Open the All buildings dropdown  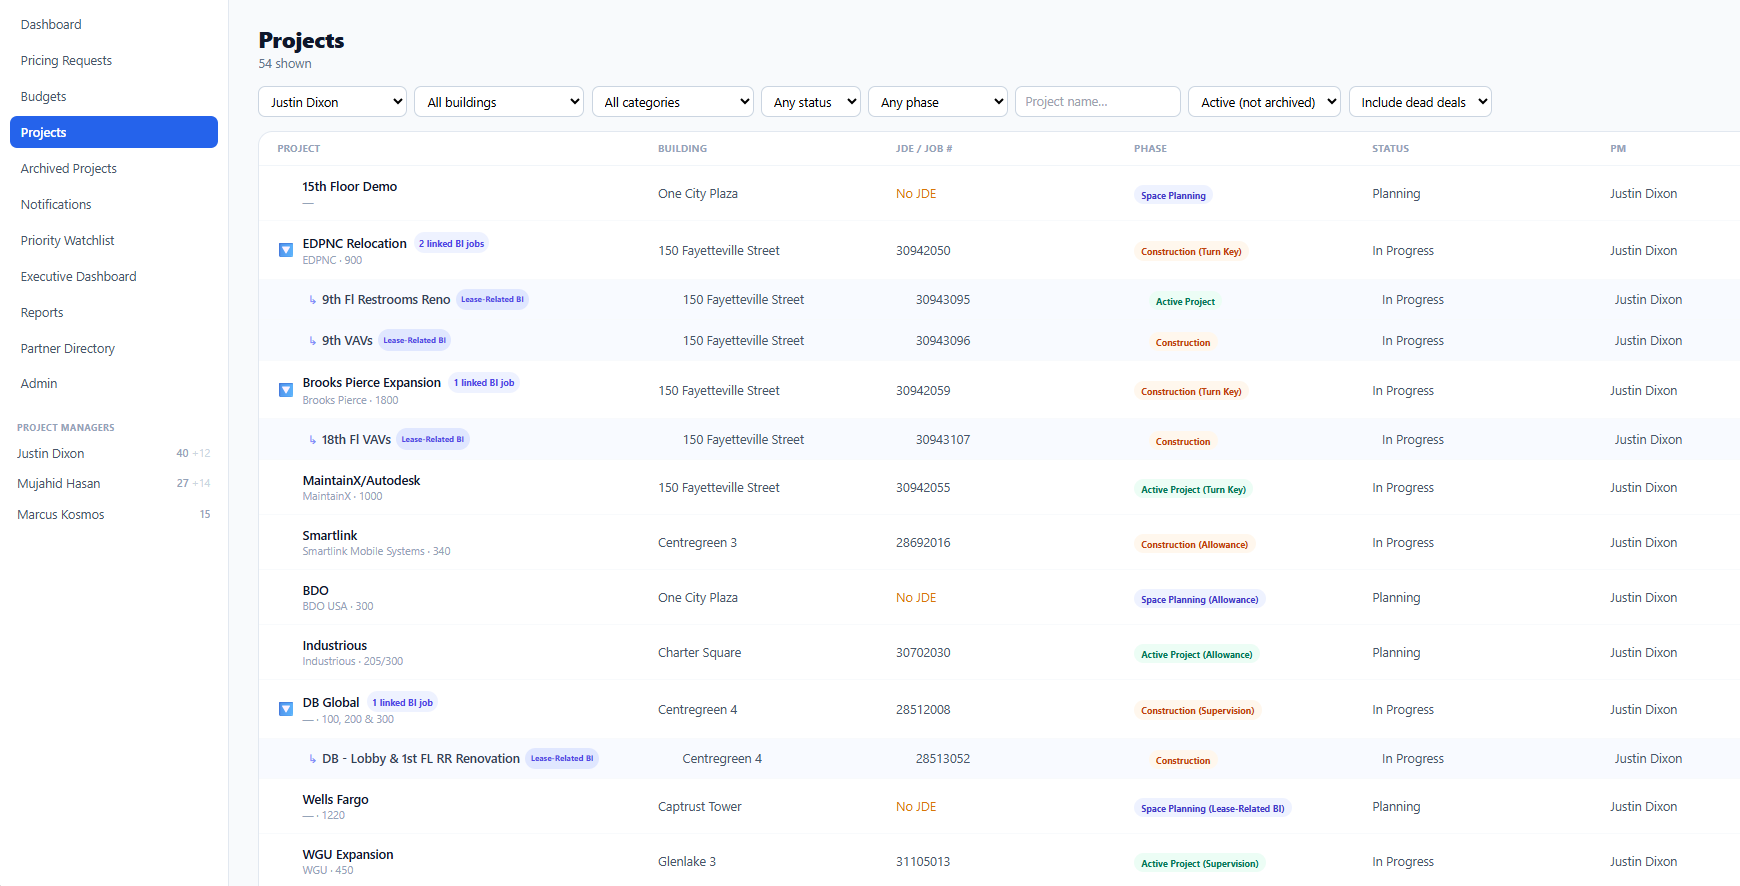499,102
